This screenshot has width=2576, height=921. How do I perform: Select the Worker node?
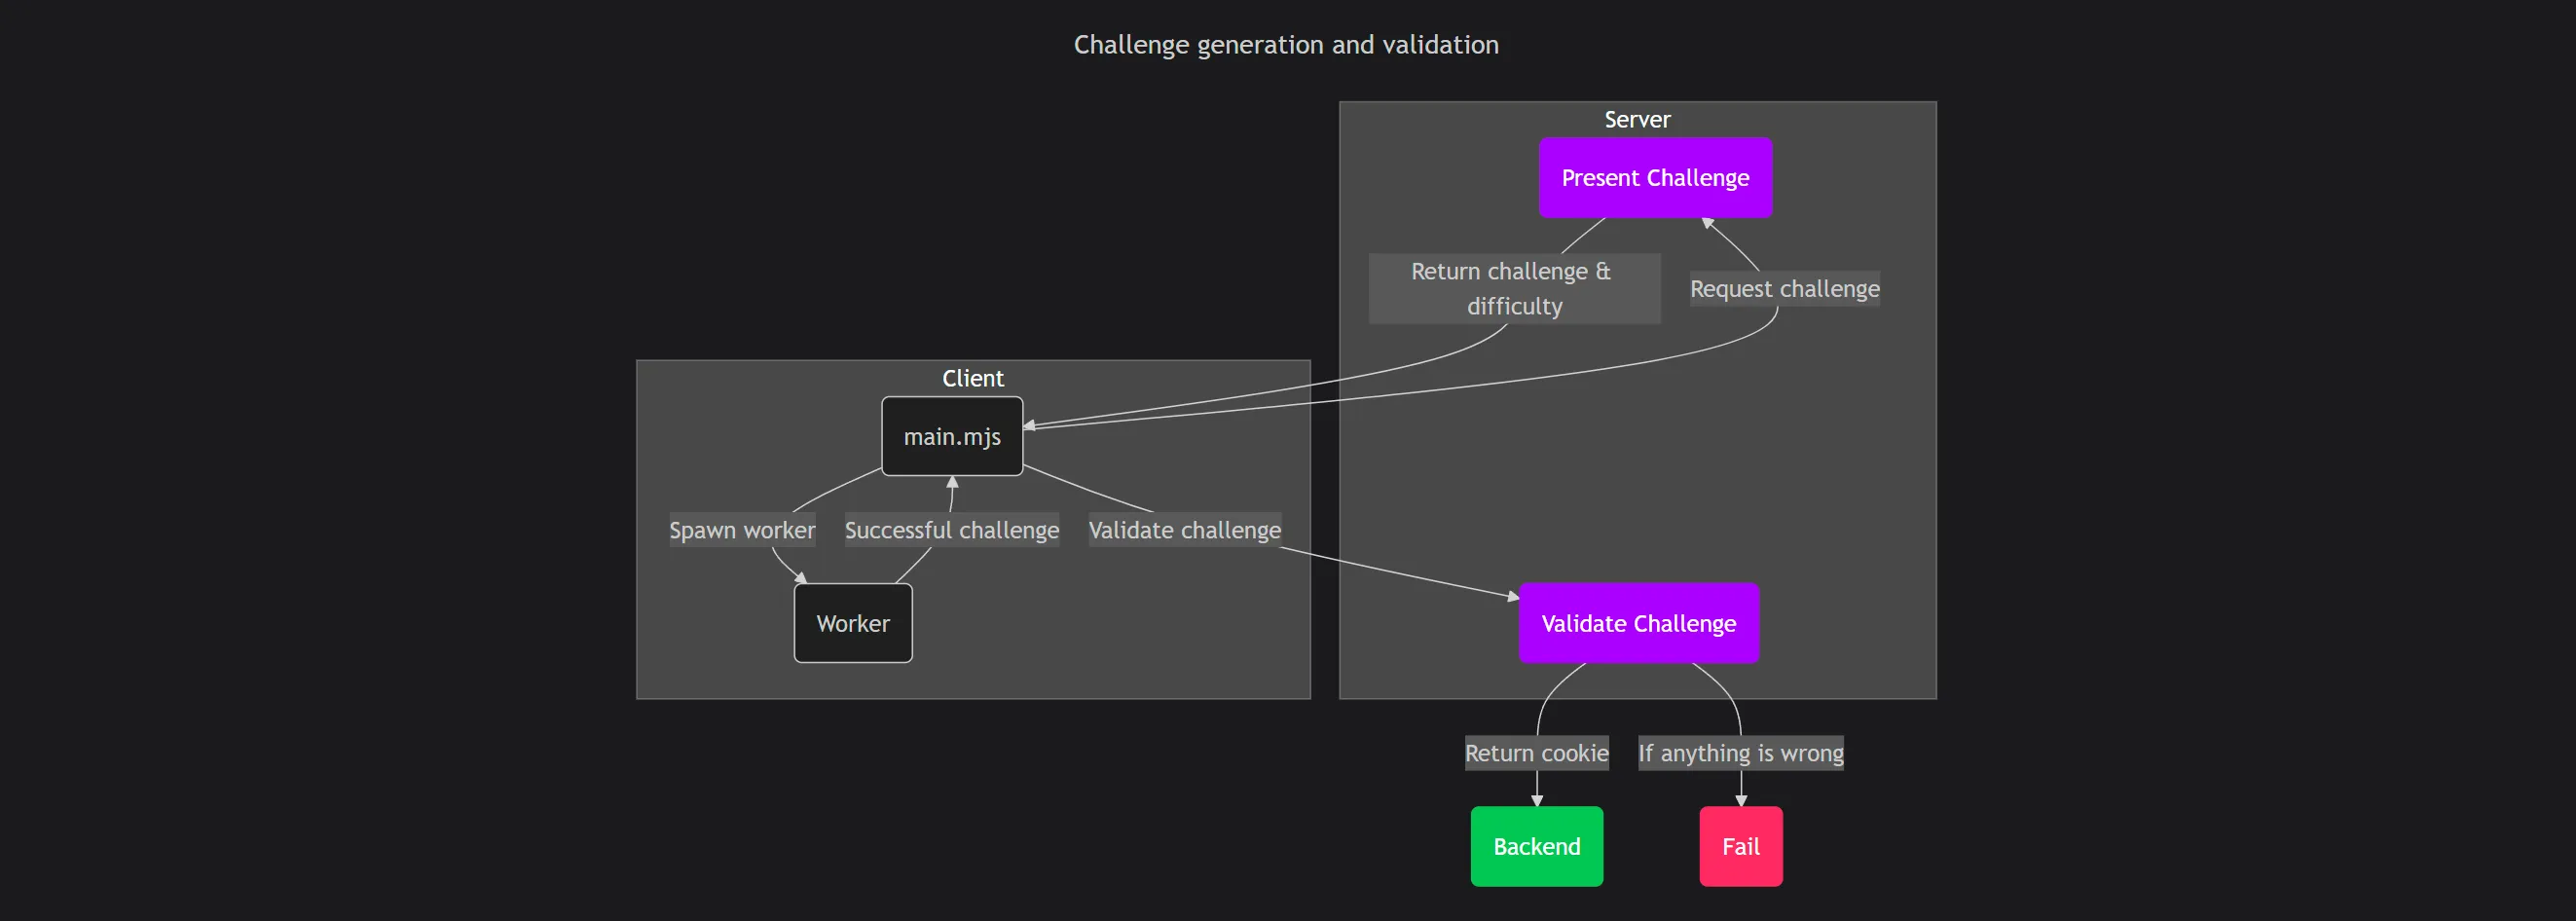(852, 623)
